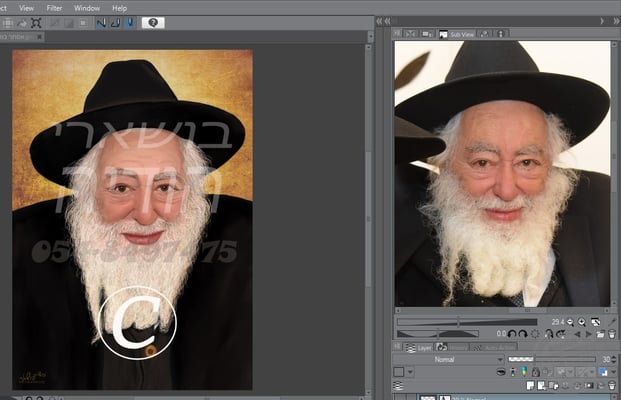Toggle the Sub View eyedropper auto-switch
The height and width of the screenshot is (400, 621).
click(613, 322)
